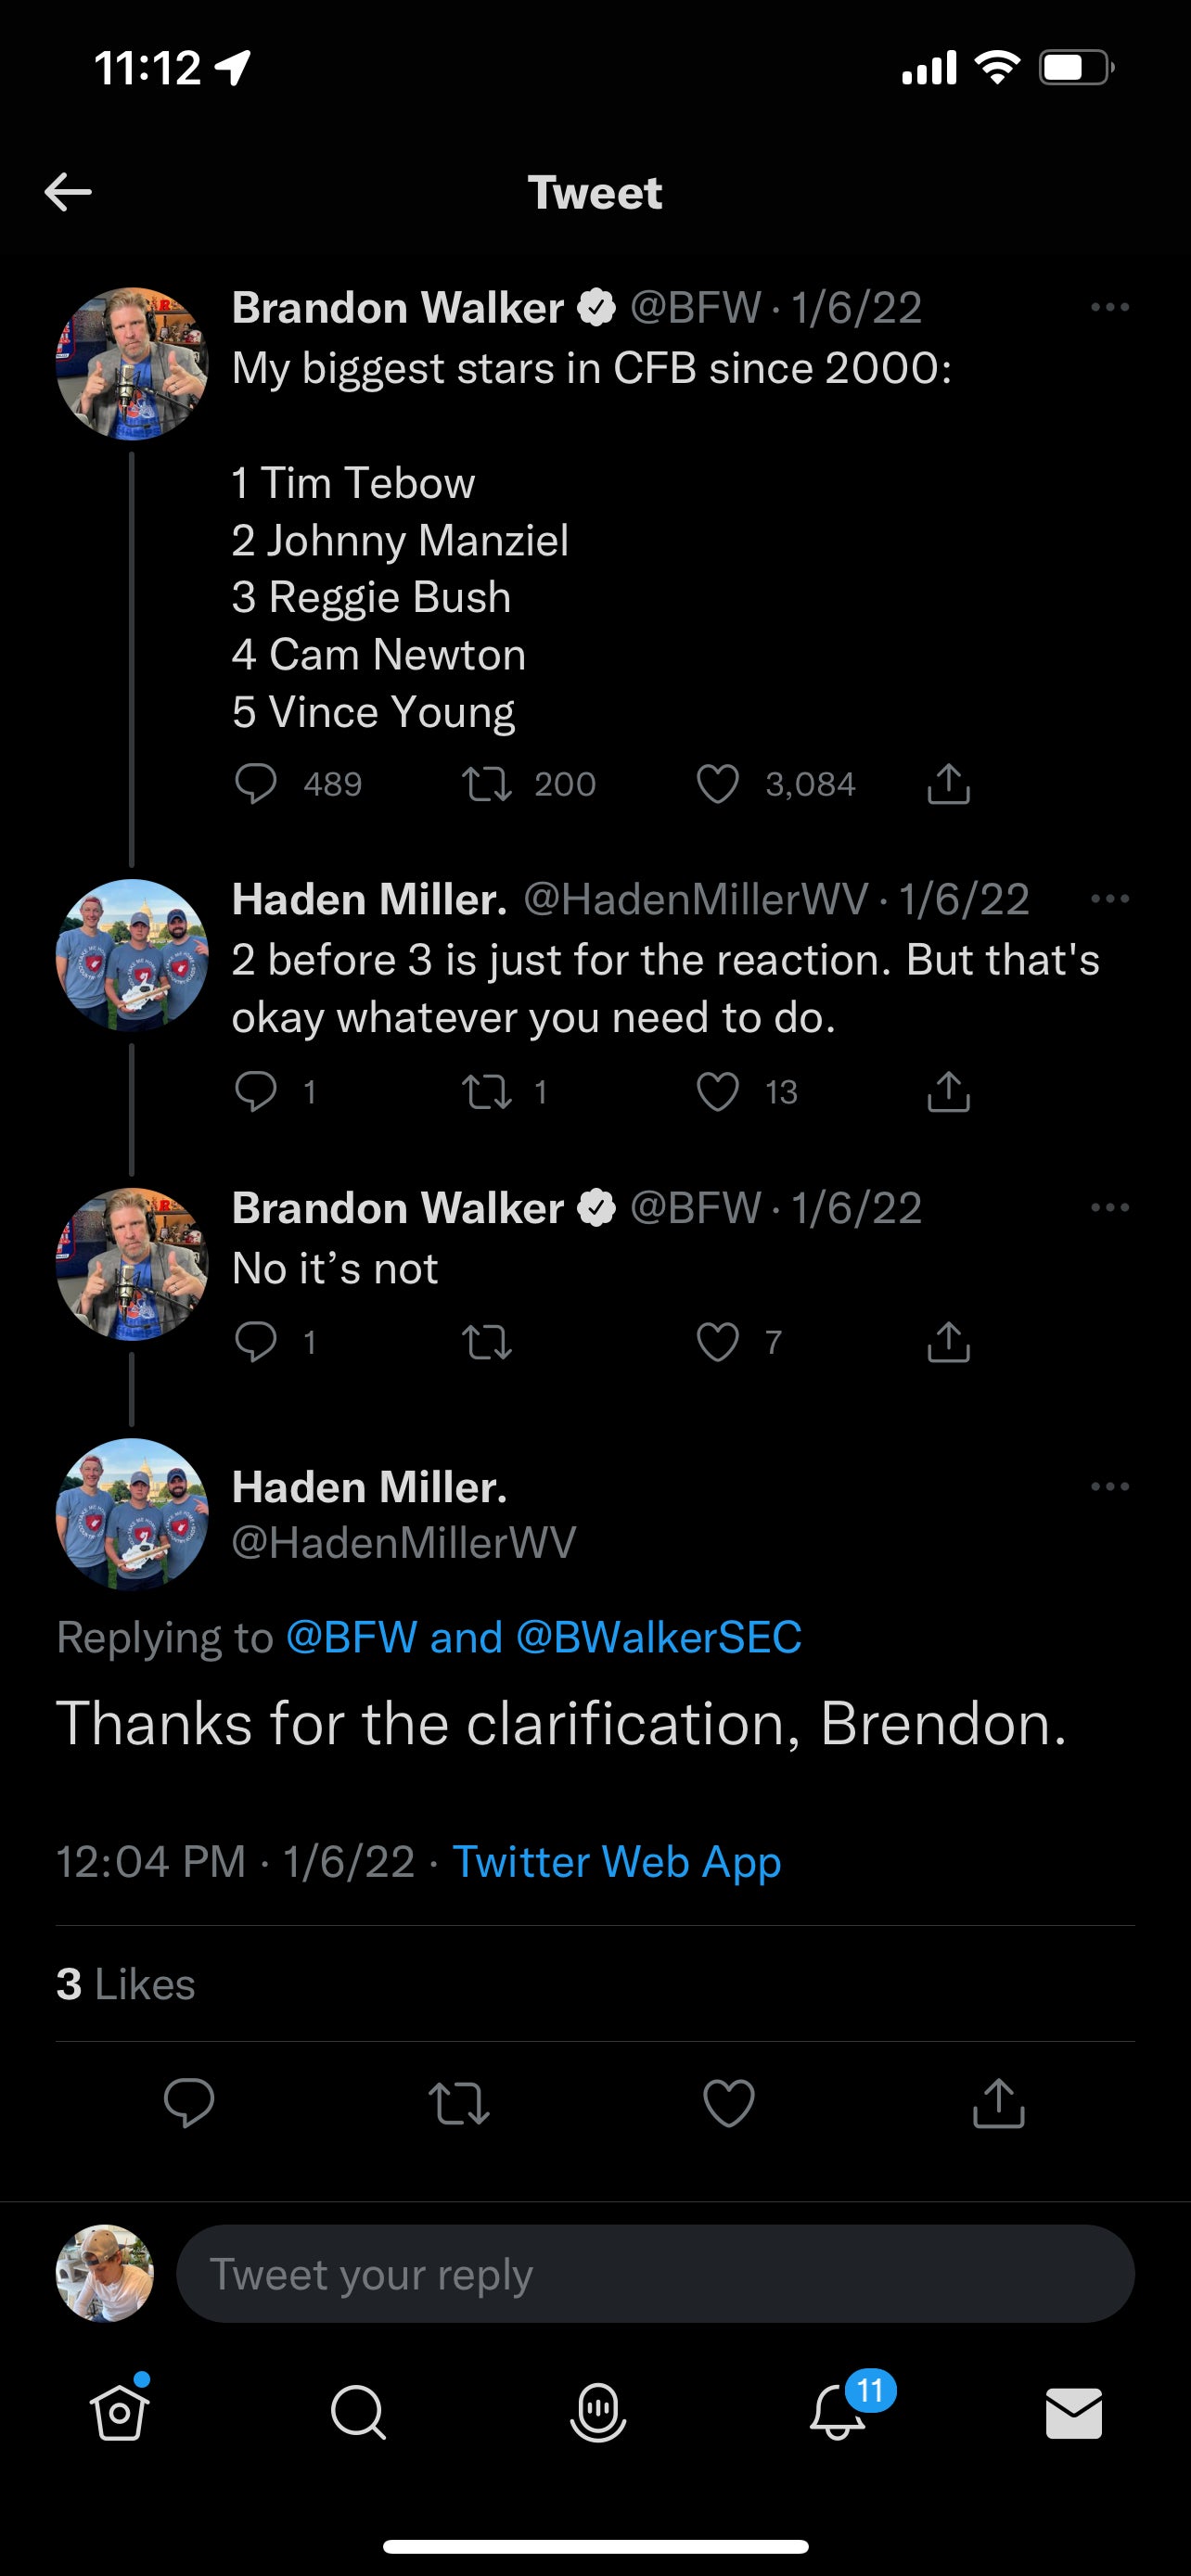The width and height of the screenshot is (1191, 2576).
Task: Go to Home tab in bottom bar
Action: coord(120,2412)
